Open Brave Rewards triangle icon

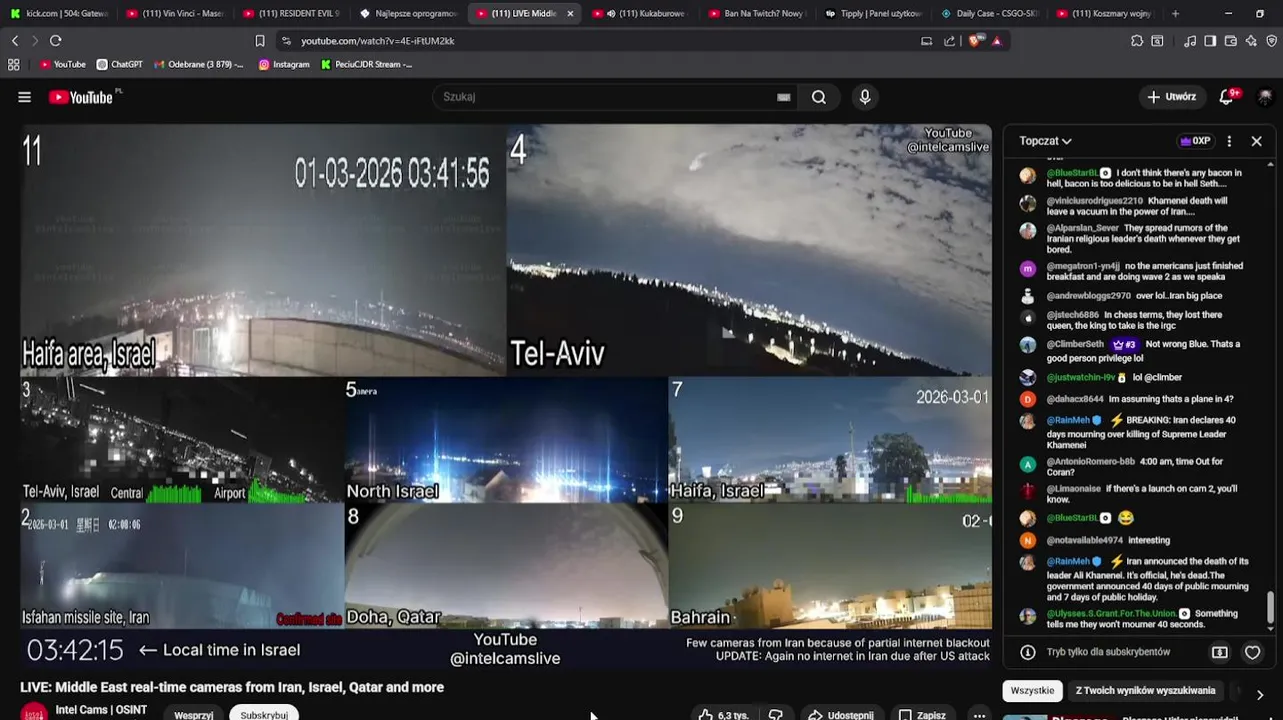(996, 41)
